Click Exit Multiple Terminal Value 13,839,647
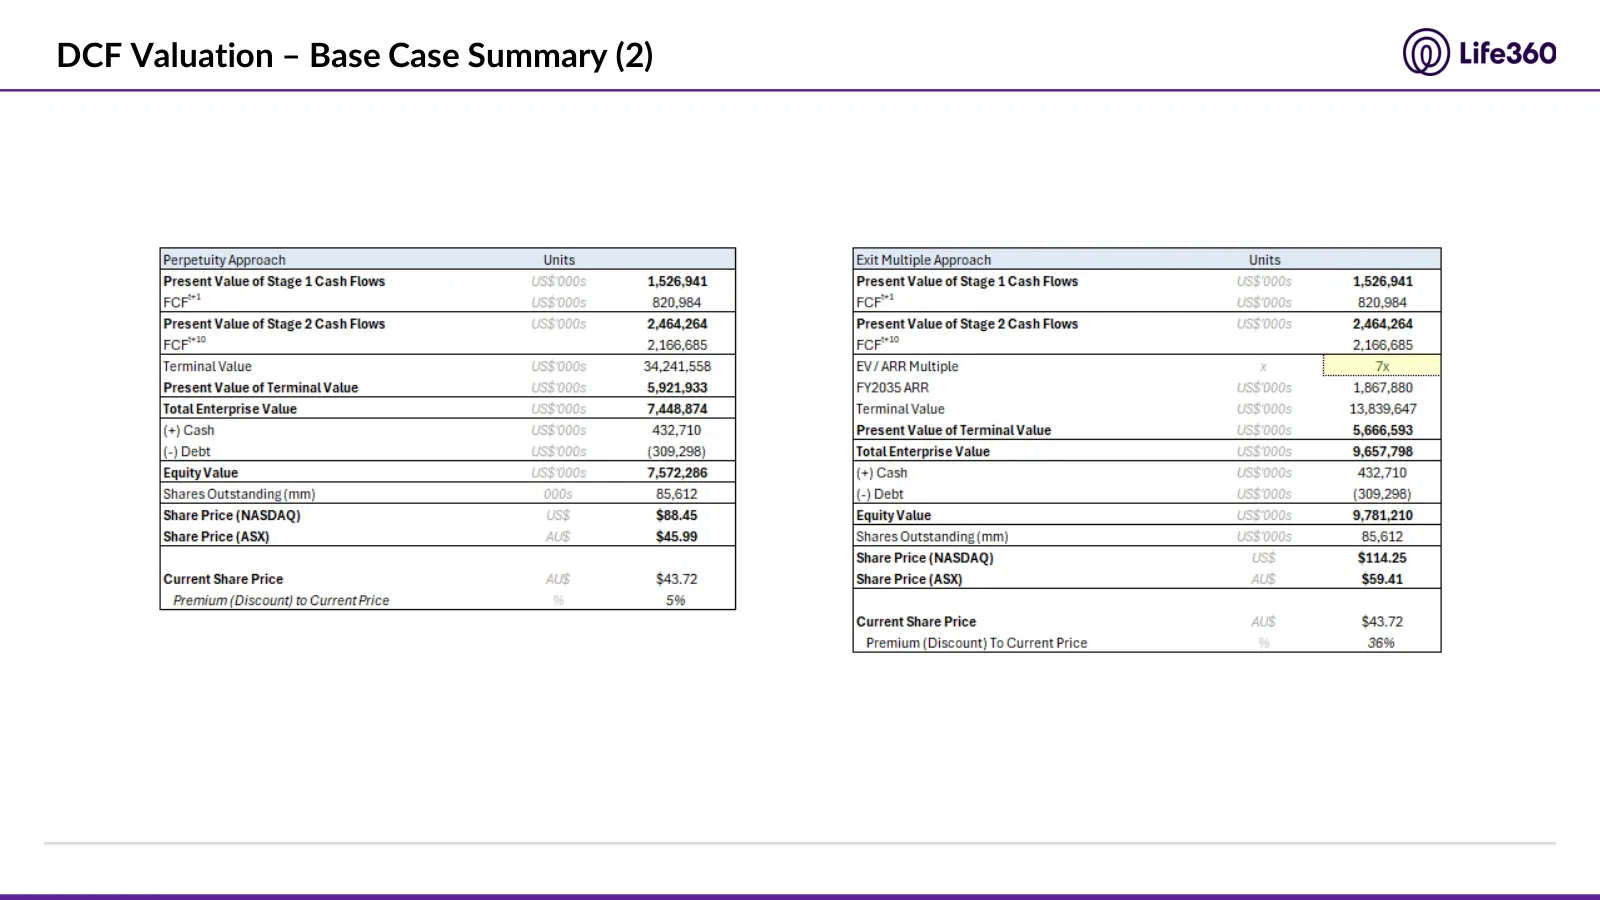 click(1383, 409)
